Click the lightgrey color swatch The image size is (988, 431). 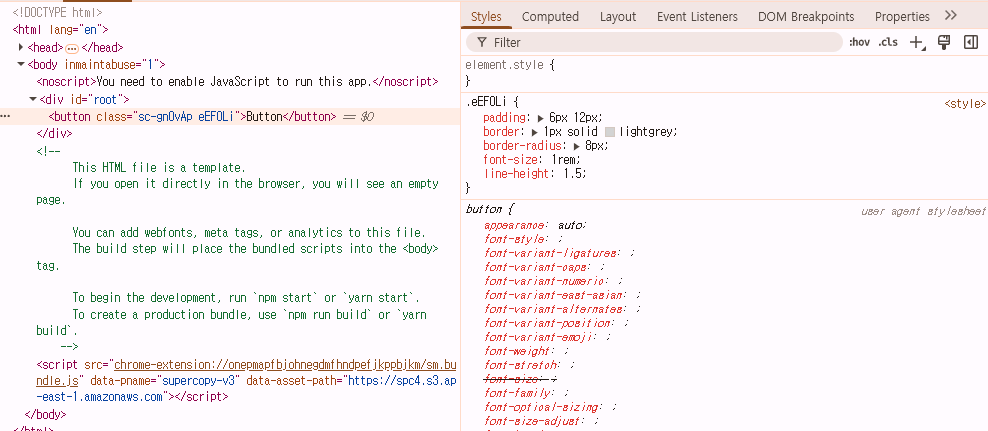coord(609,132)
